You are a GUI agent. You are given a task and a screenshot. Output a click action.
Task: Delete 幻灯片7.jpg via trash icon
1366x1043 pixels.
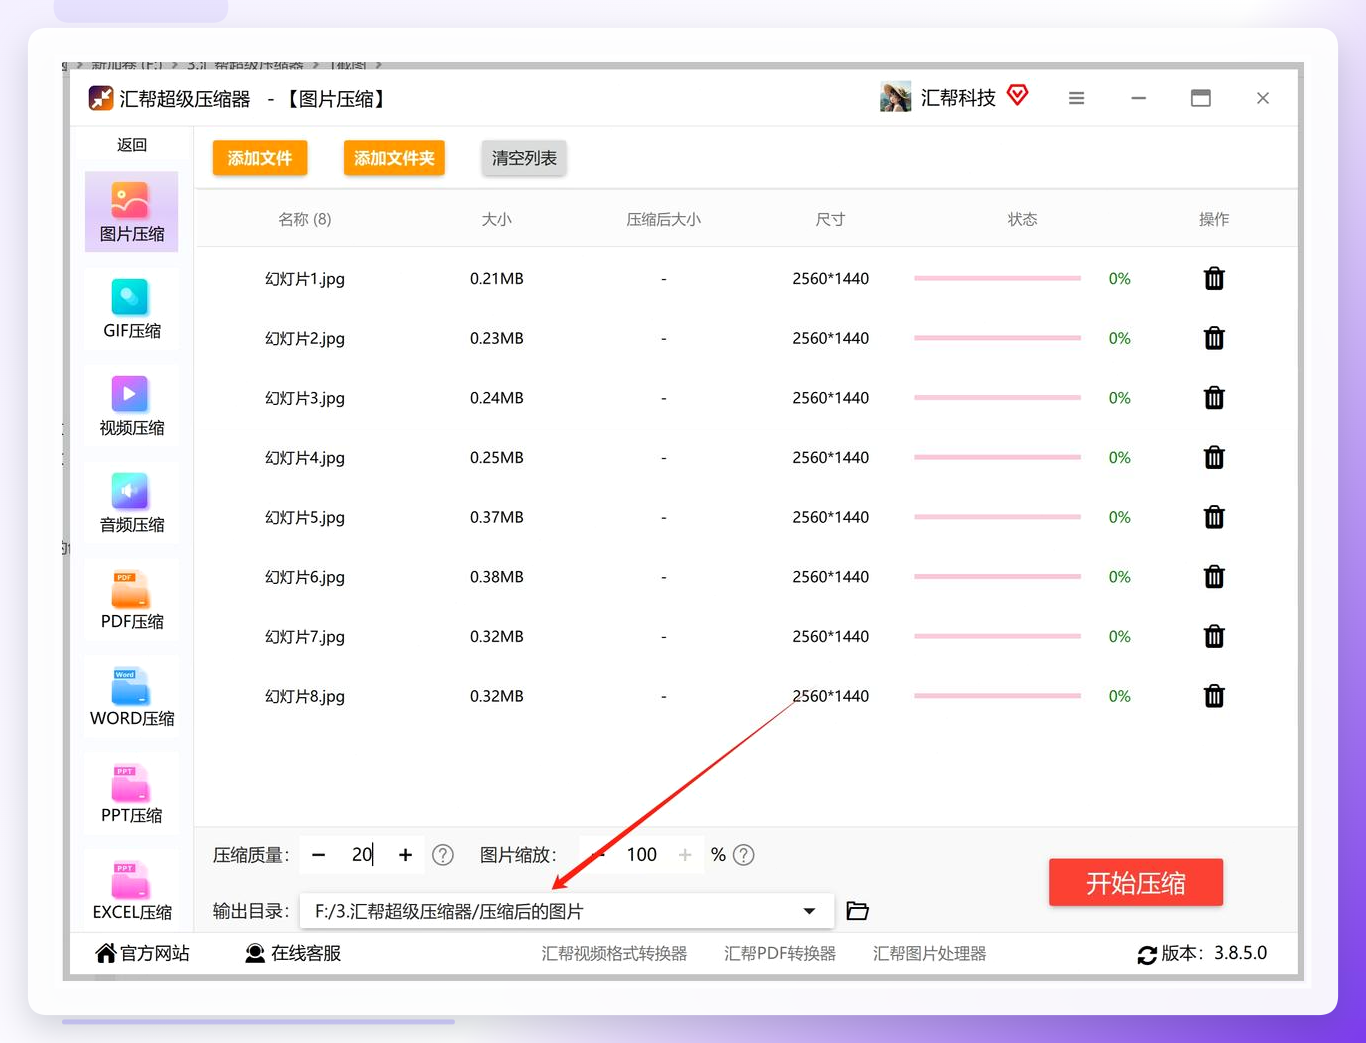[x=1214, y=636]
